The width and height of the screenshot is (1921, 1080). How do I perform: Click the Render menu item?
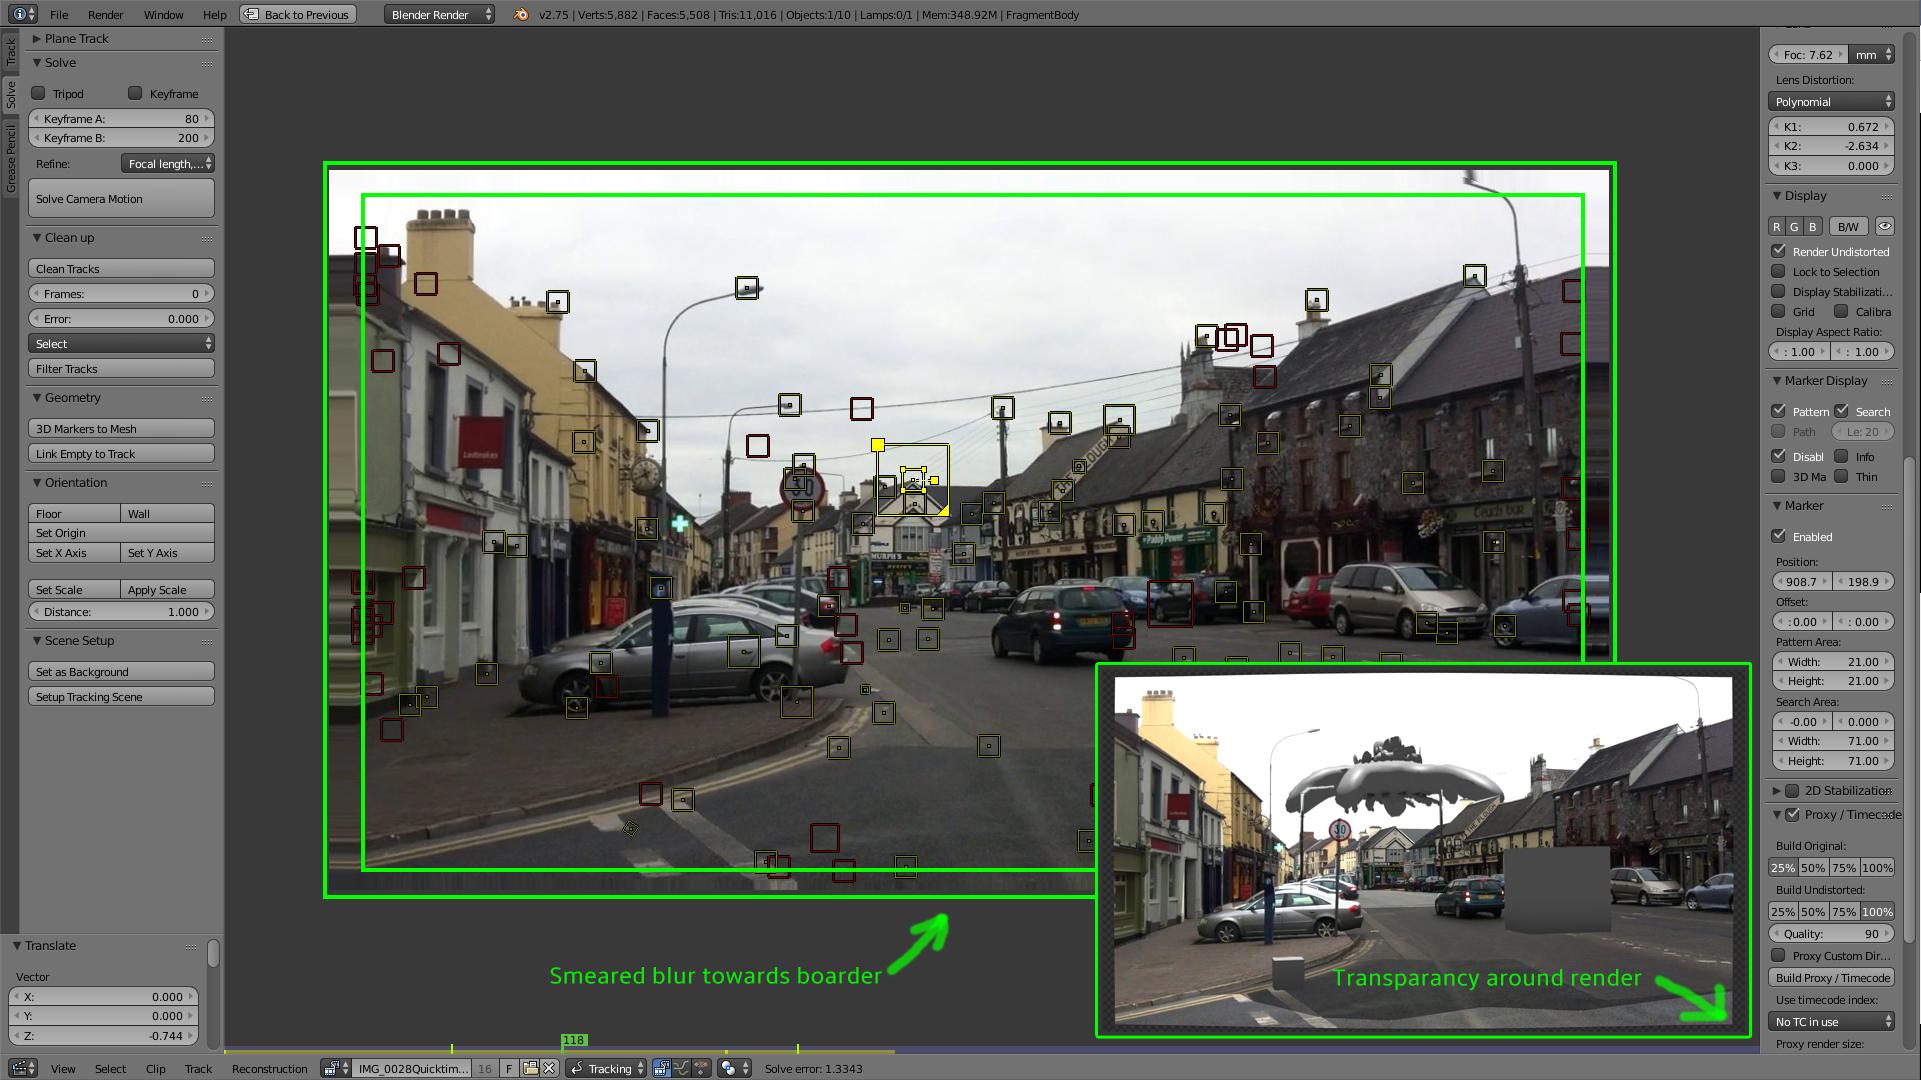[x=104, y=15]
